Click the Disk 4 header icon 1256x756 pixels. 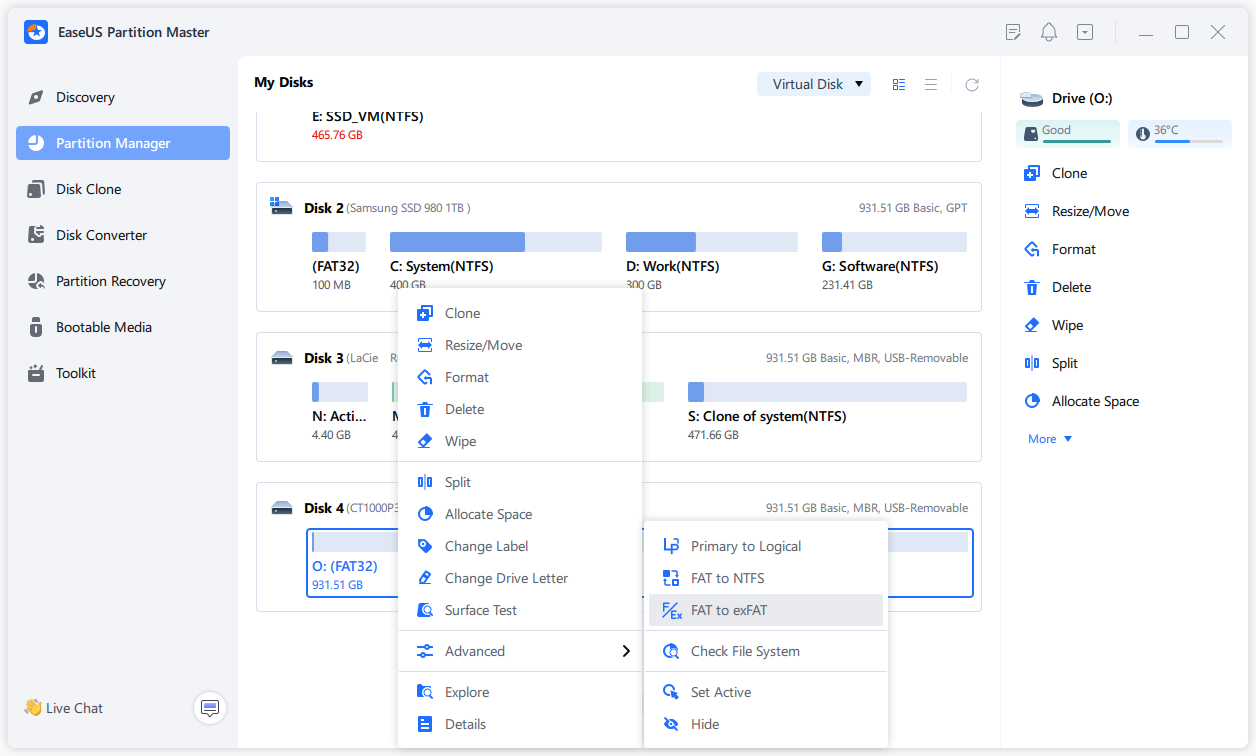282,508
